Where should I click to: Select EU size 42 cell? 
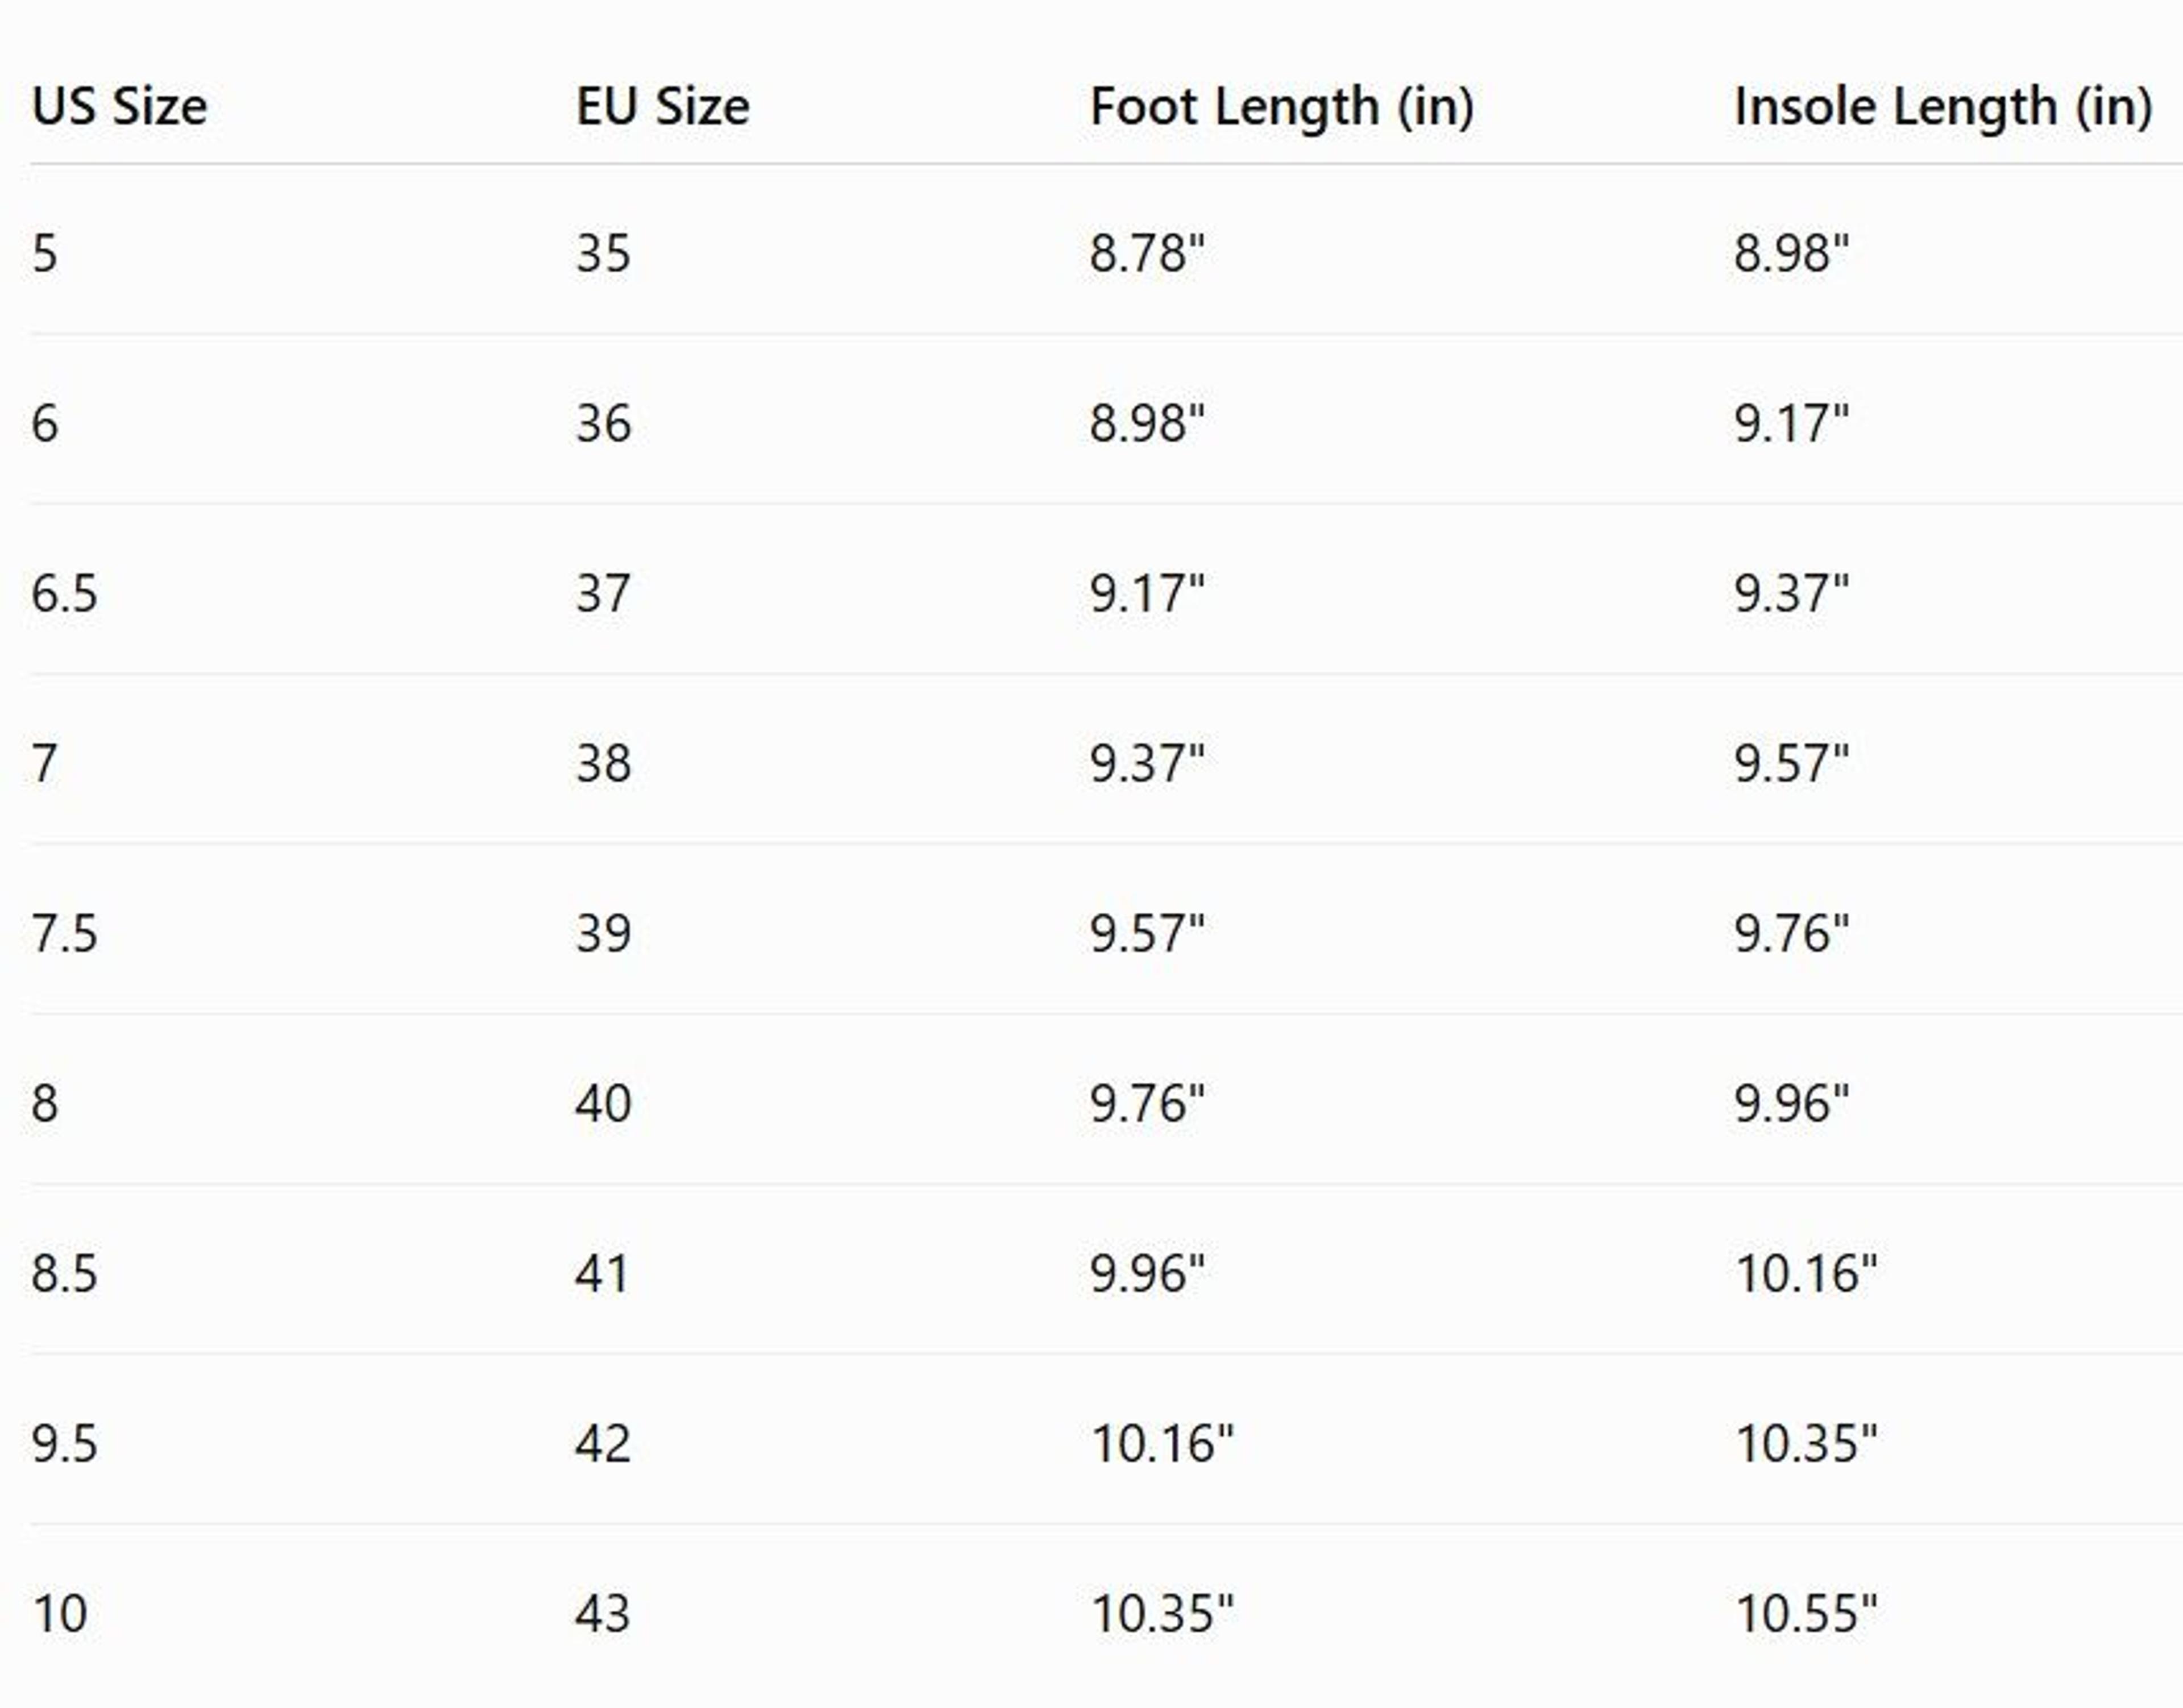(x=603, y=1443)
